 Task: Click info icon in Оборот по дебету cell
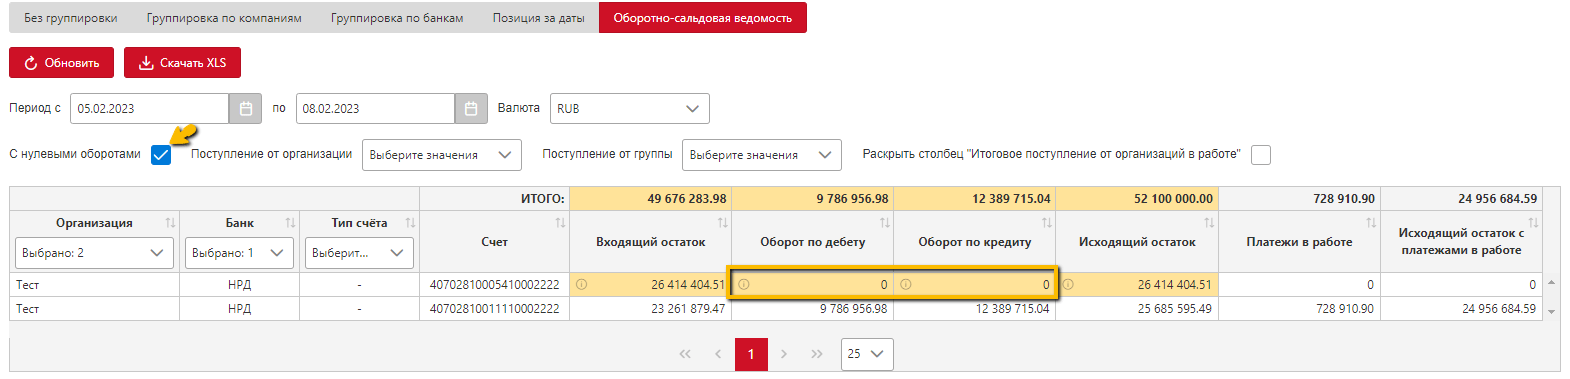point(743,284)
